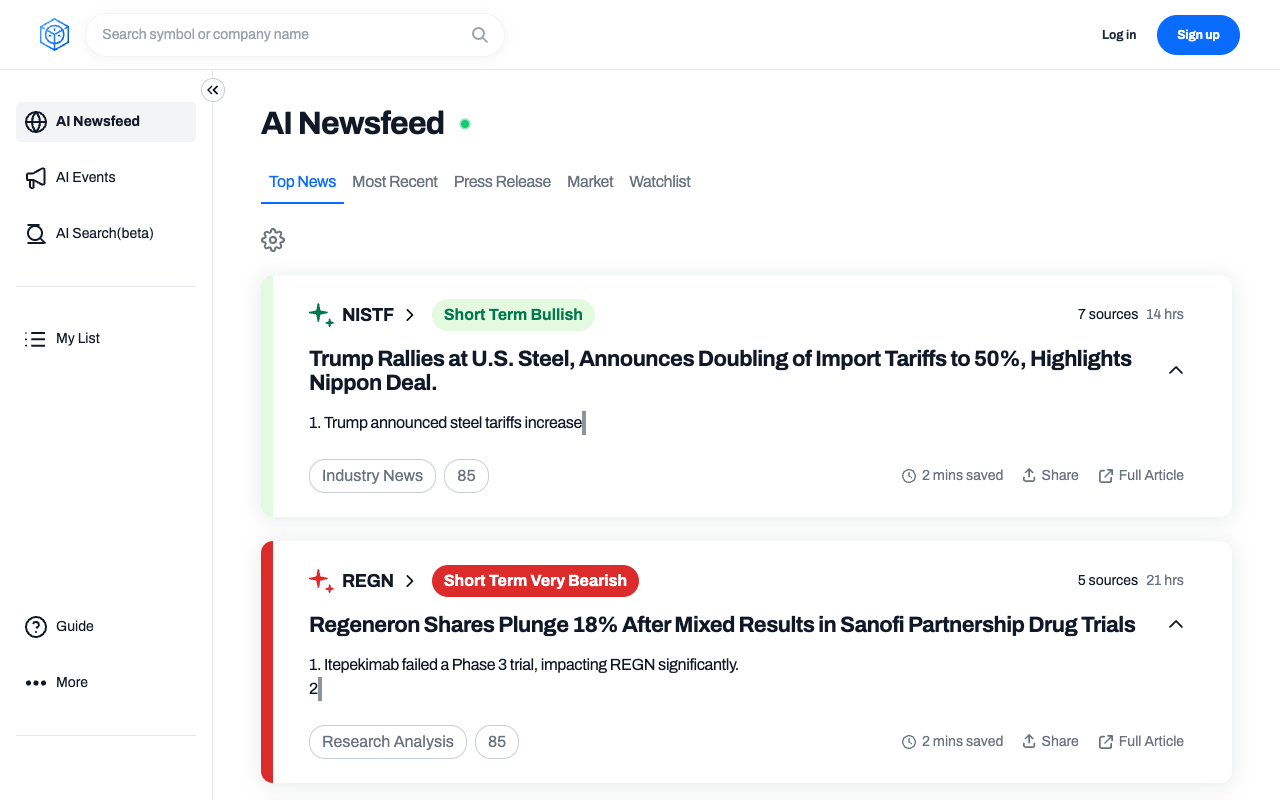Click the chevron arrow next to NISTF
Screen dimensions: 1280x800
[409, 315]
